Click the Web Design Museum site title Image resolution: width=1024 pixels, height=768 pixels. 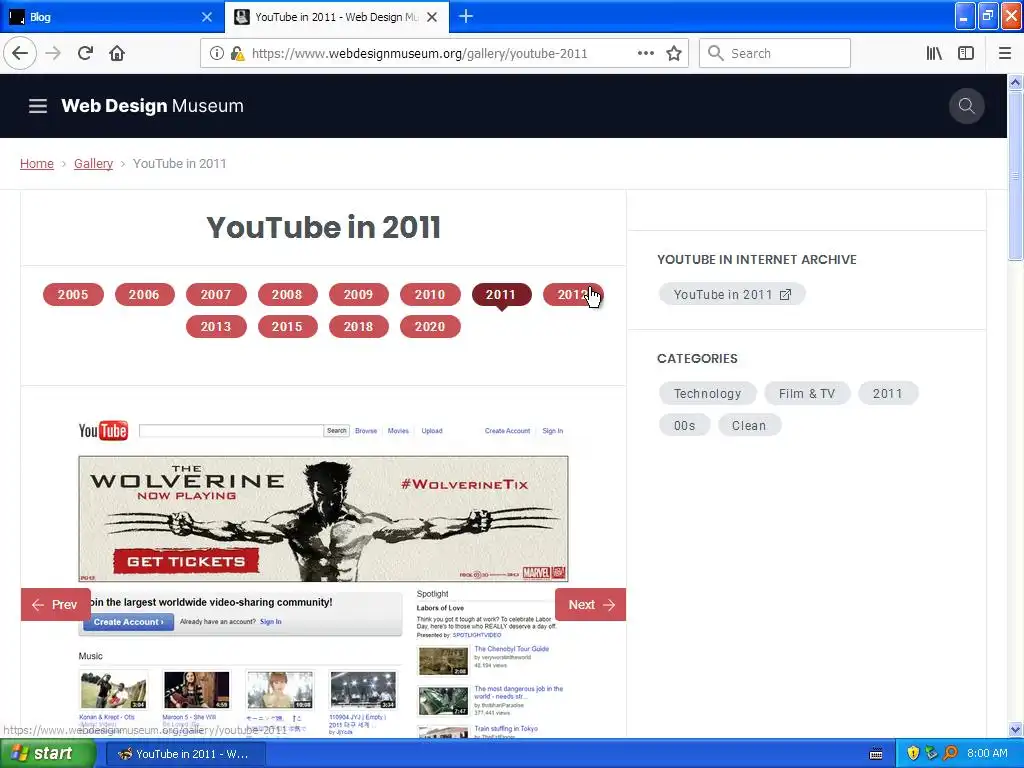pyautogui.click(x=152, y=106)
